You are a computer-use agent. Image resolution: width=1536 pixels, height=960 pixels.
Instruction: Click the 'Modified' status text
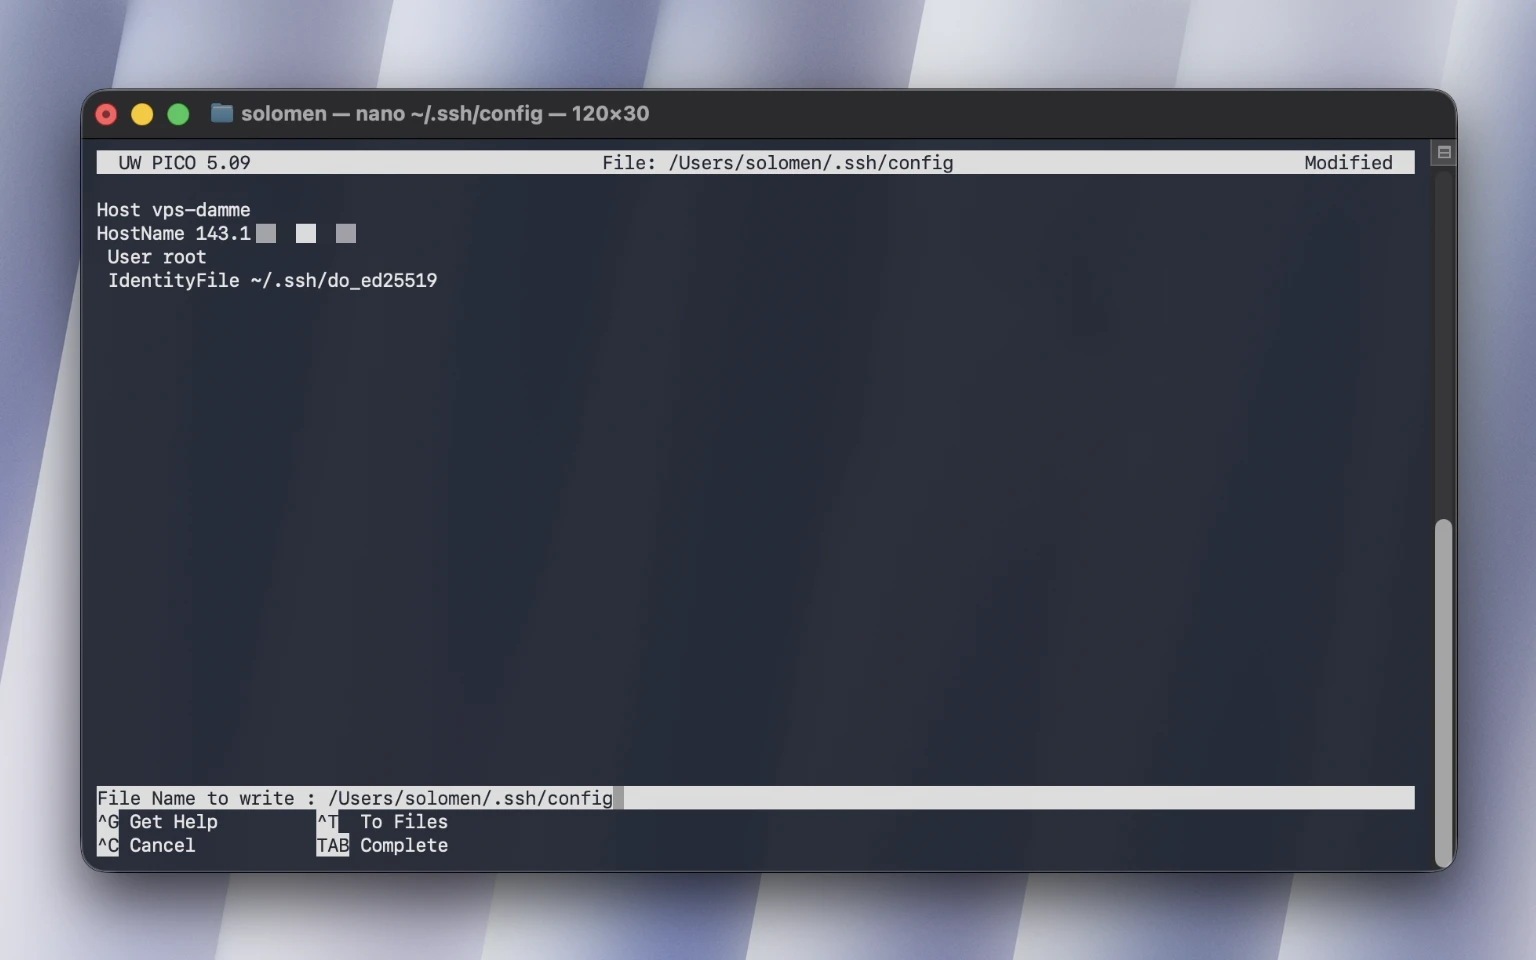point(1348,163)
